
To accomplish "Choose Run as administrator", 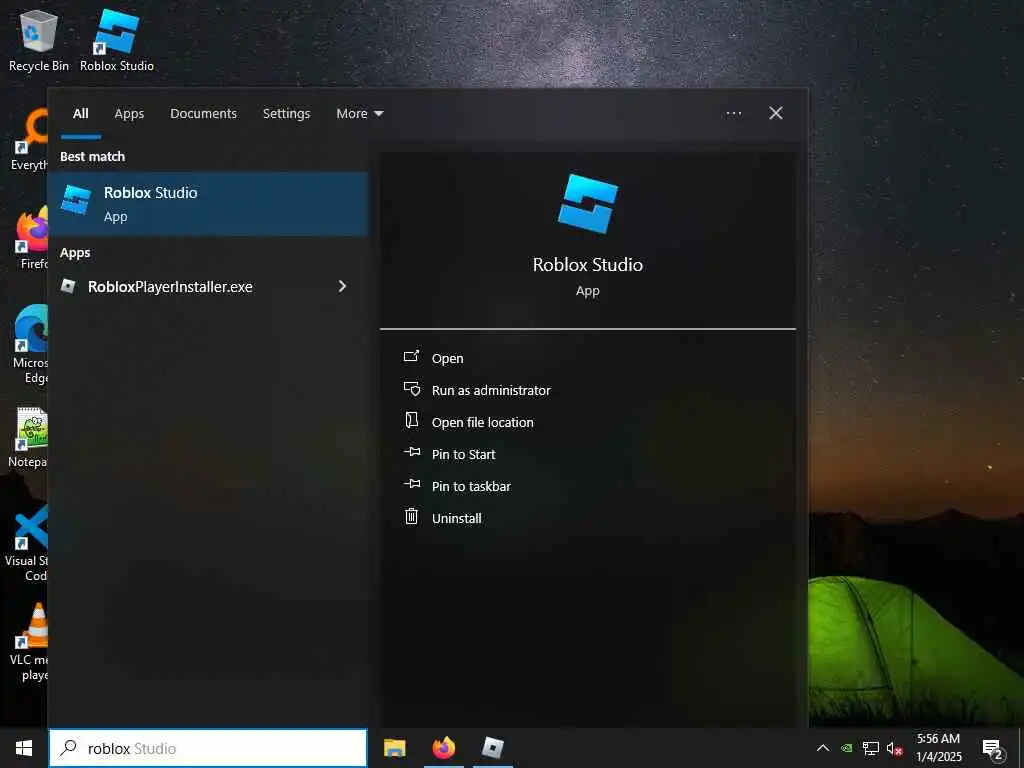I will [491, 391].
